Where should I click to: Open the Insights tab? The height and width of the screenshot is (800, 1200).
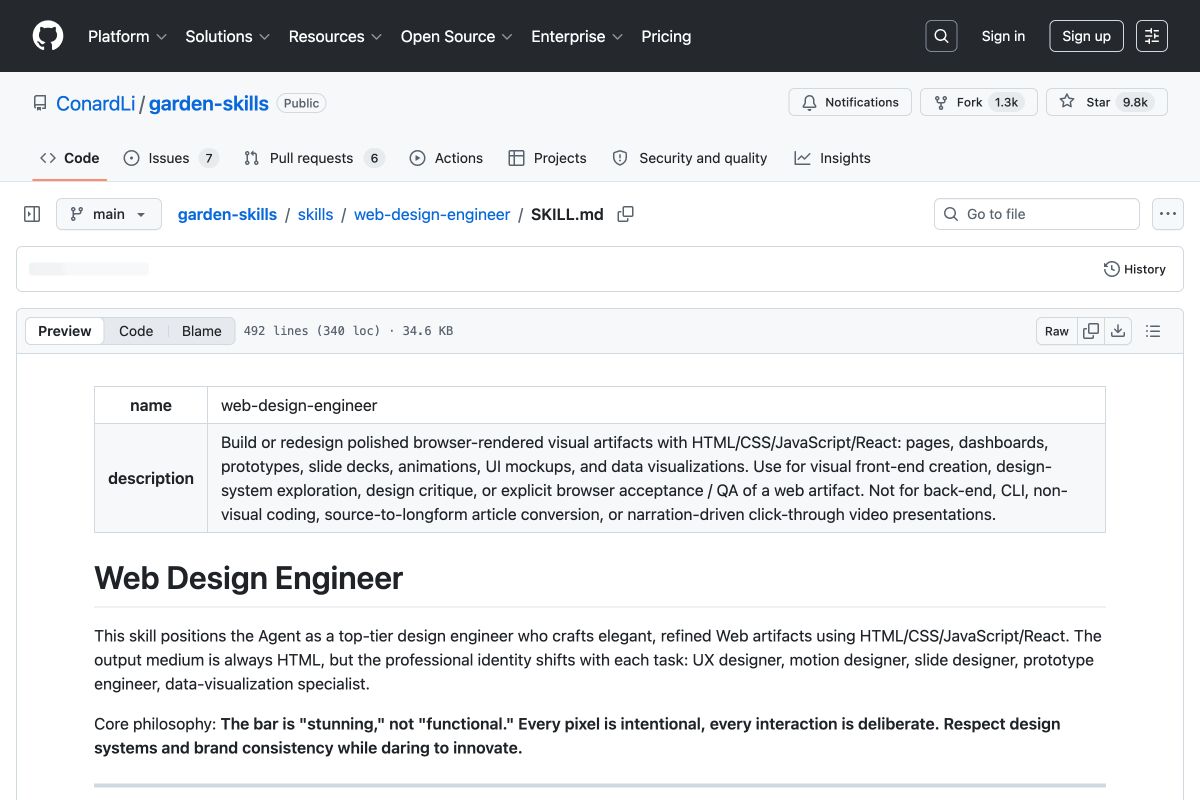832,158
